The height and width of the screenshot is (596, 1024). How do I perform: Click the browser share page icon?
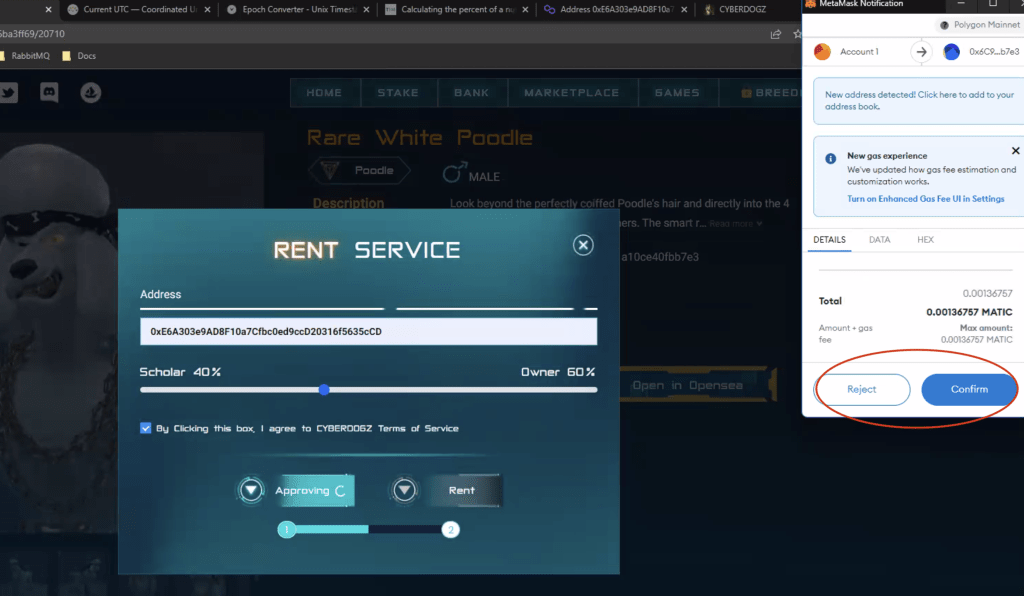[x=776, y=34]
